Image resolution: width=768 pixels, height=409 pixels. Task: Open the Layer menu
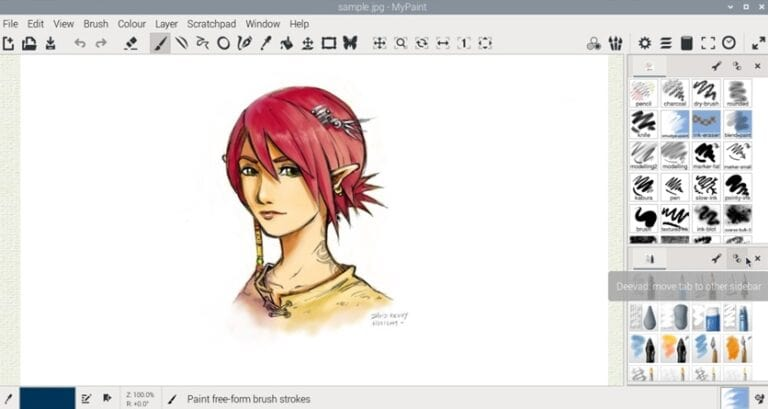coord(166,24)
